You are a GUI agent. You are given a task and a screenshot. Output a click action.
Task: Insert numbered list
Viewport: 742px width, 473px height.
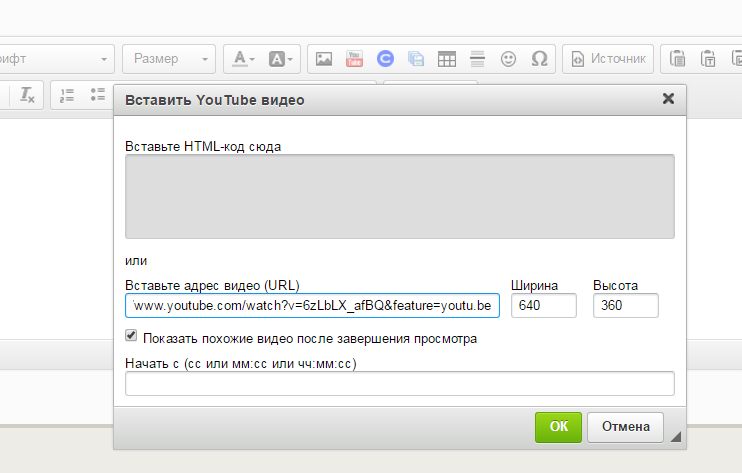click(x=67, y=95)
